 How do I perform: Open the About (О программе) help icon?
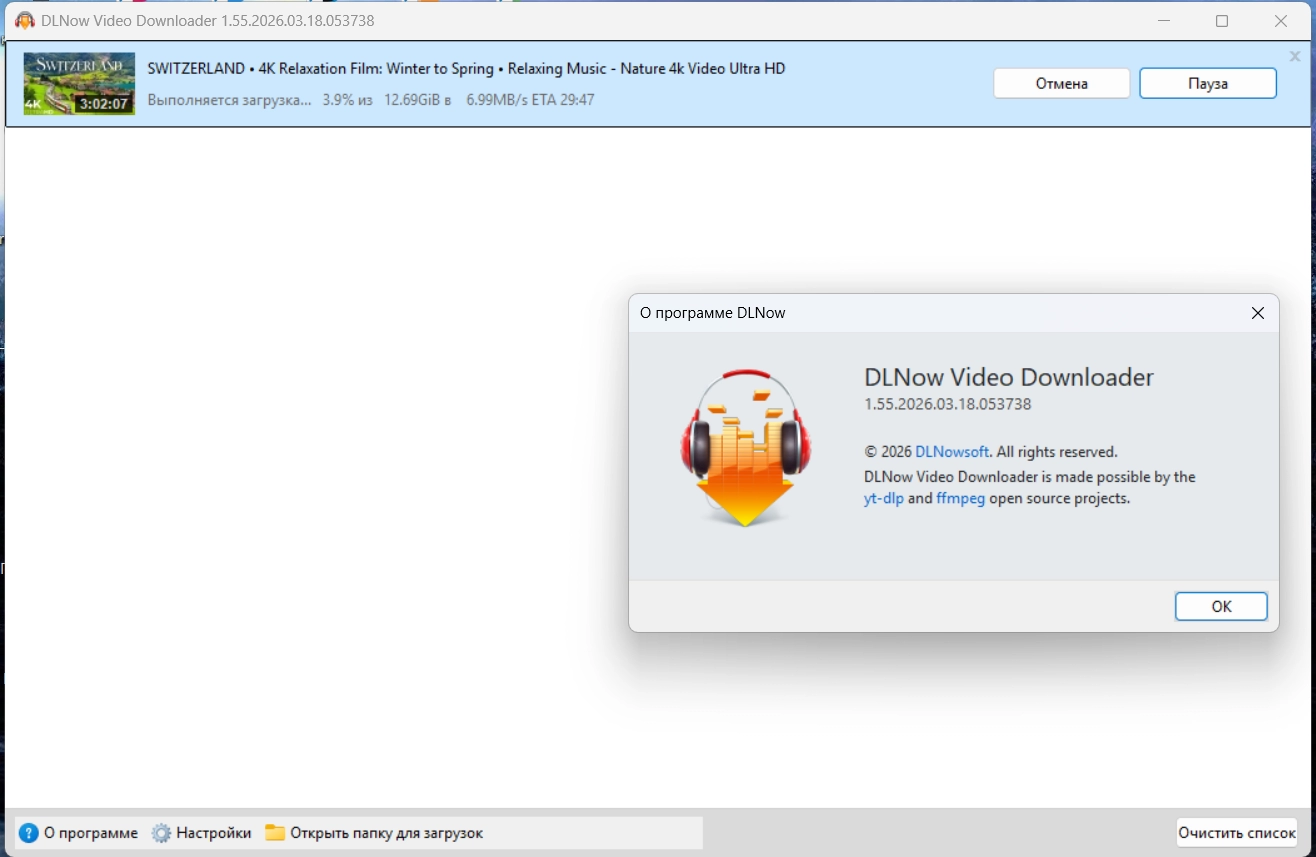[x=29, y=833]
